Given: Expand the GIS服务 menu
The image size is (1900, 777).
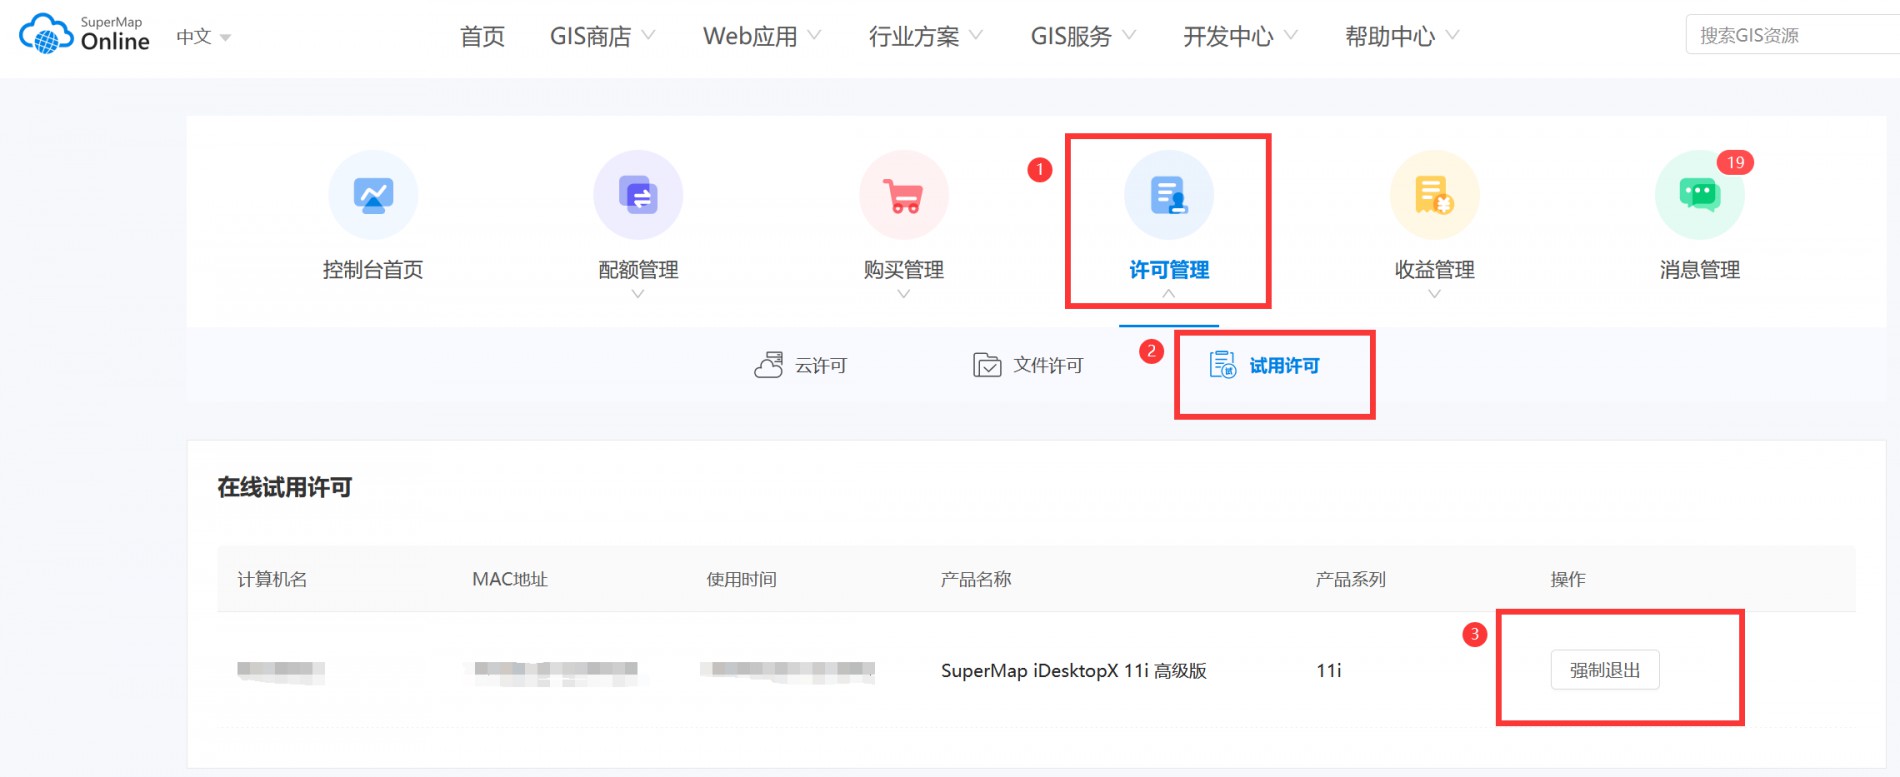Looking at the screenshot, I should click(x=1083, y=36).
